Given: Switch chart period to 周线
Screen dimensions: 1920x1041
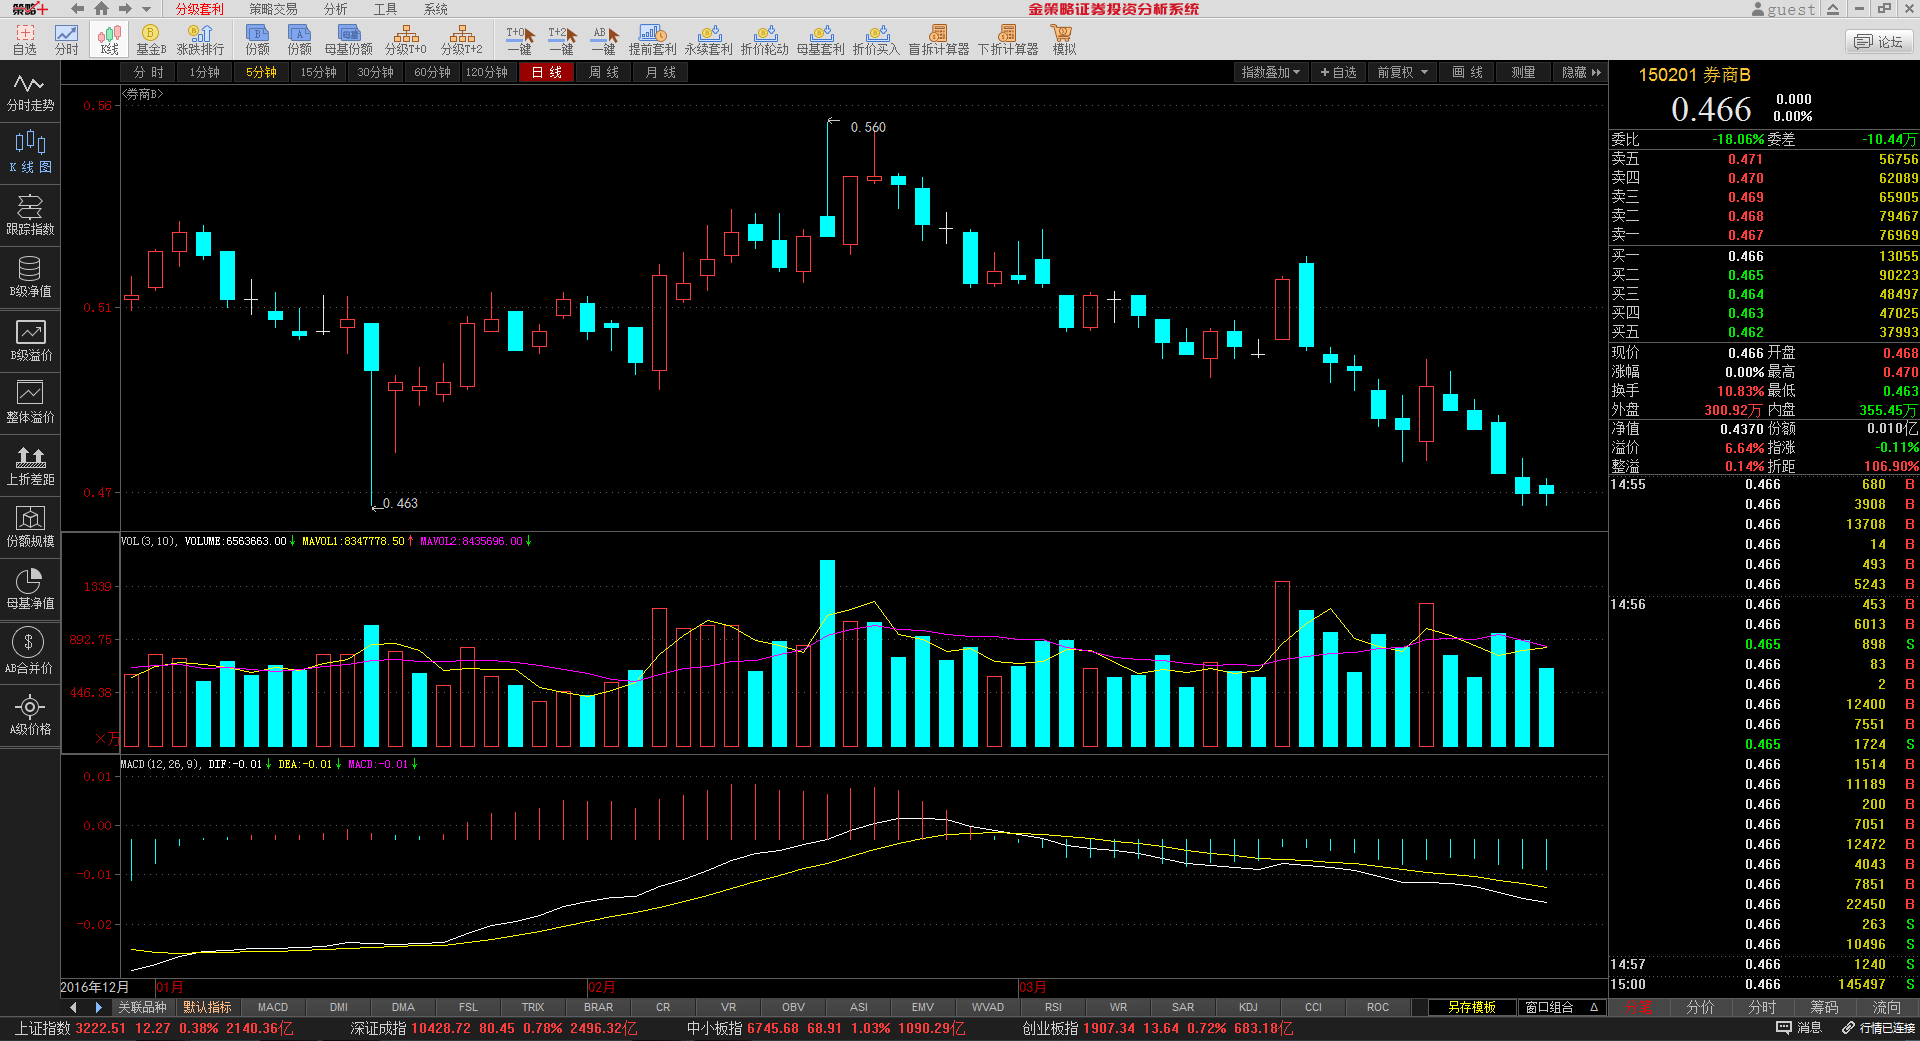Looking at the screenshot, I should 604,72.
